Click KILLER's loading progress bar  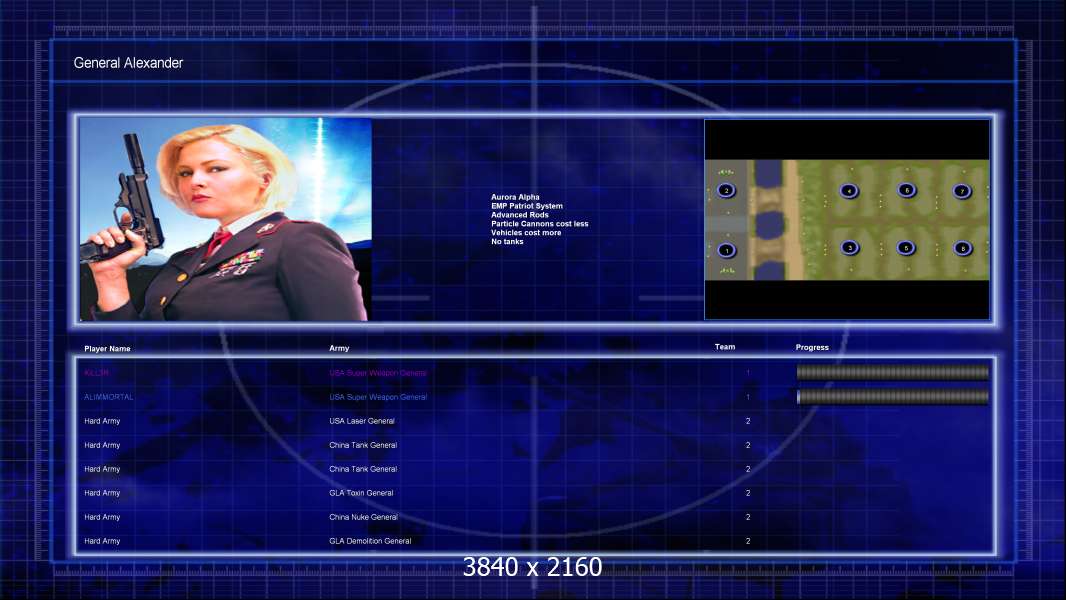click(893, 372)
